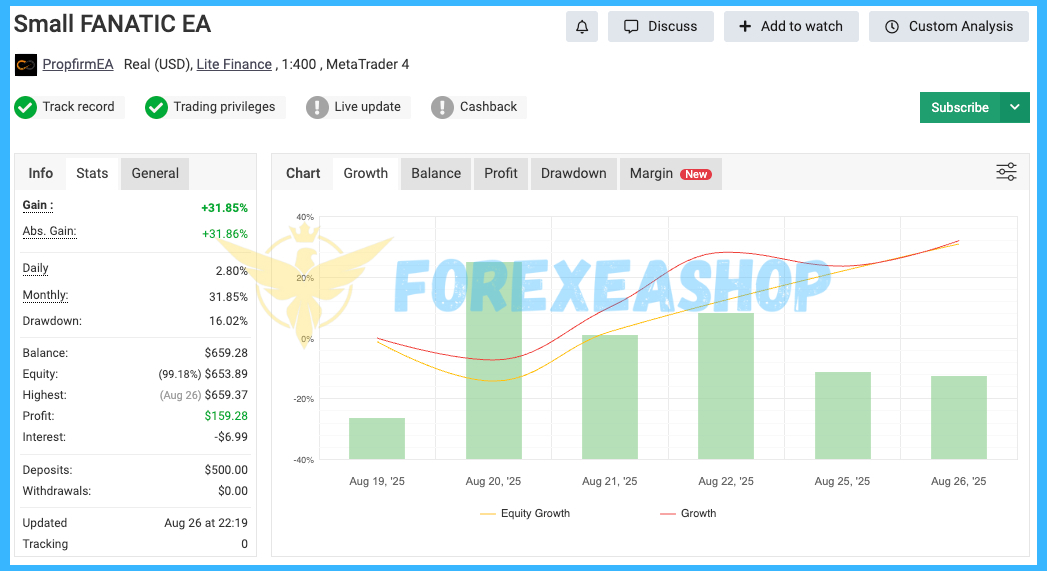This screenshot has width=1047, height=571.
Task: Click the PropfirmEA avatar logo
Action: click(x=26, y=65)
